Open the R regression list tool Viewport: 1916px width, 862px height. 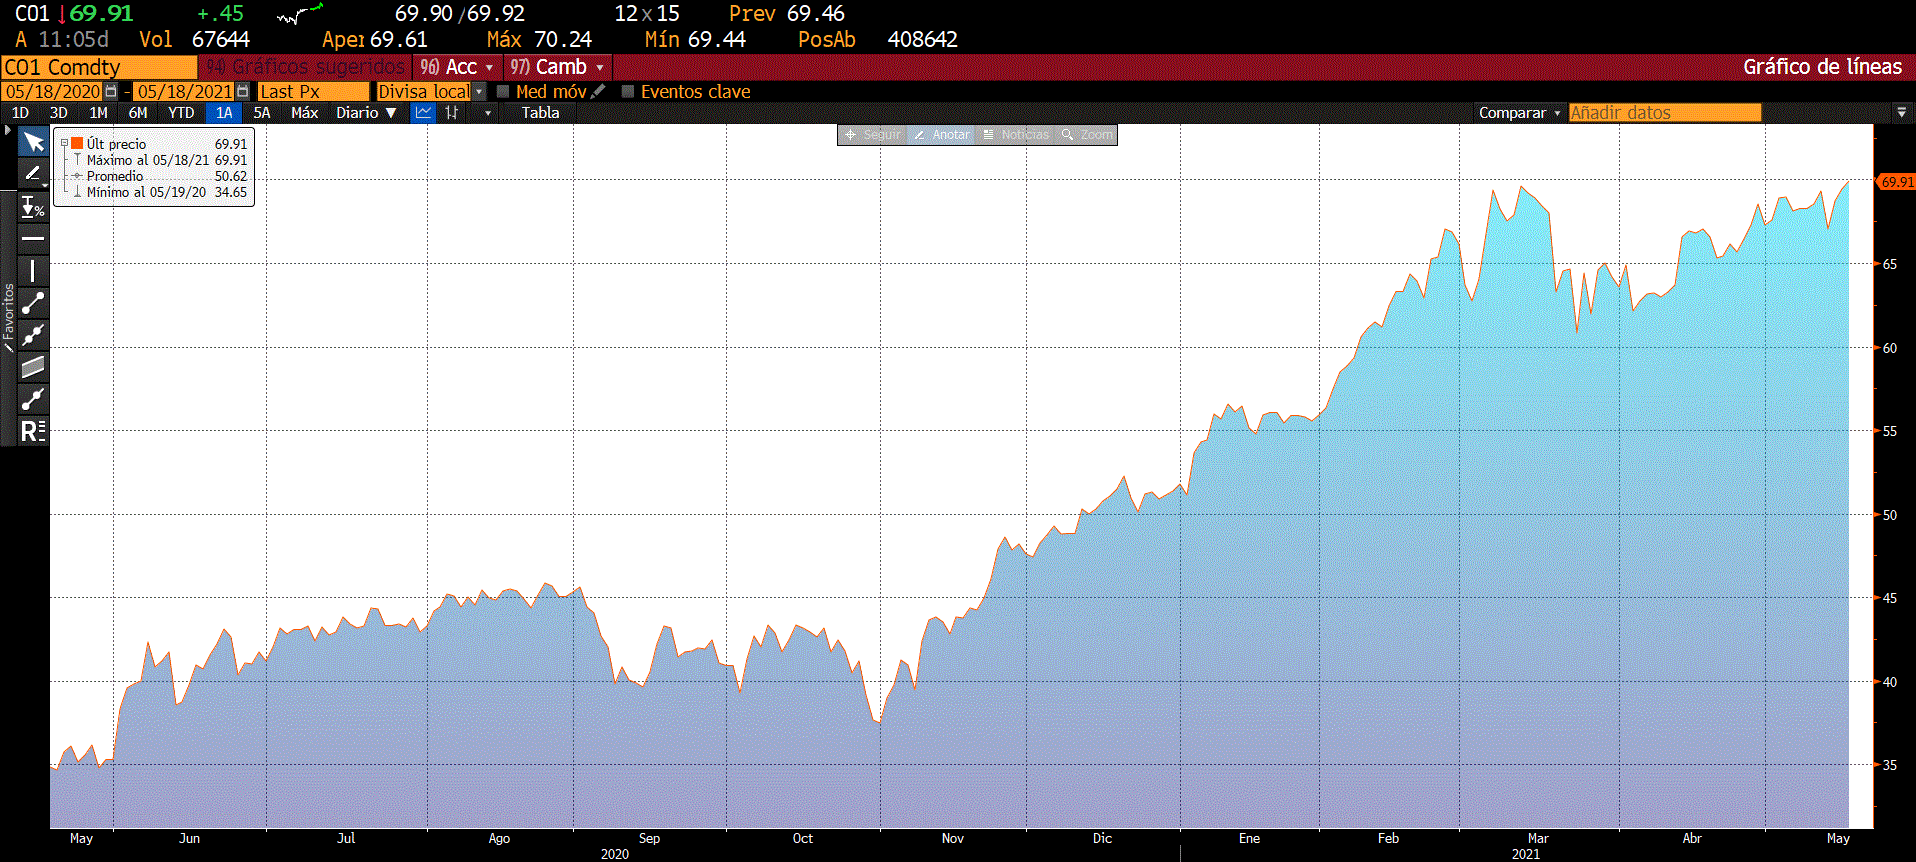pyautogui.click(x=33, y=431)
